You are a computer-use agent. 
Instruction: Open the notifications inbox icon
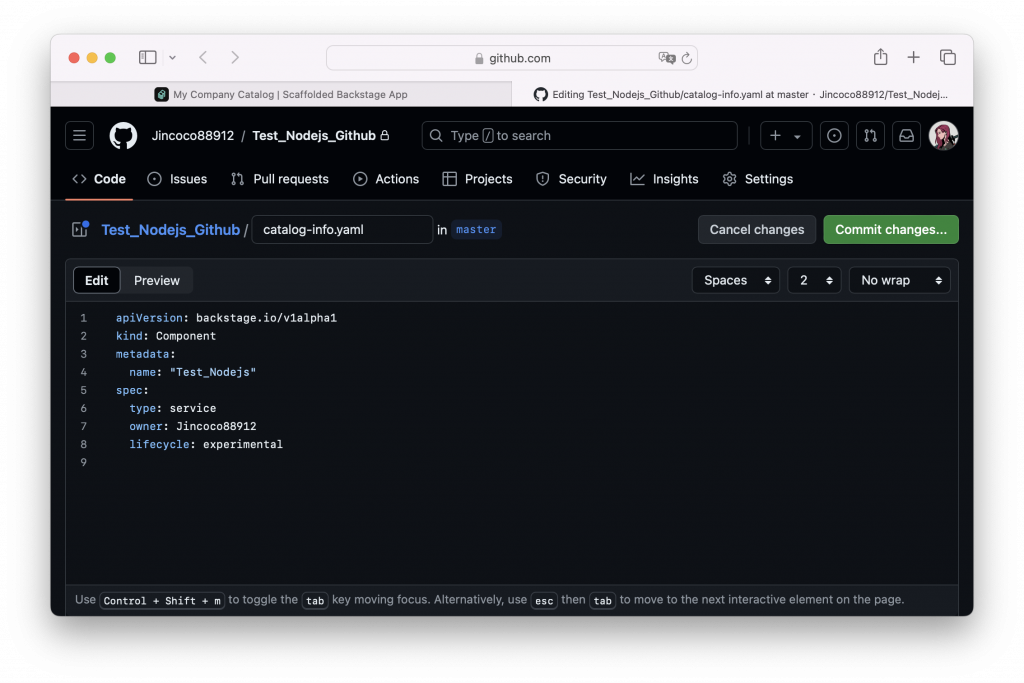pyautogui.click(x=906, y=136)
